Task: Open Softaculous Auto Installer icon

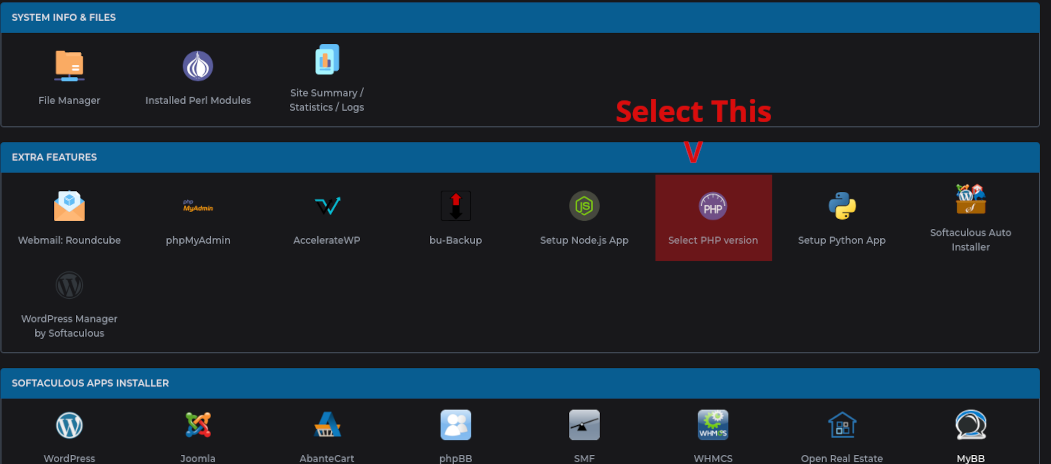Action: (x=971, y=199)
